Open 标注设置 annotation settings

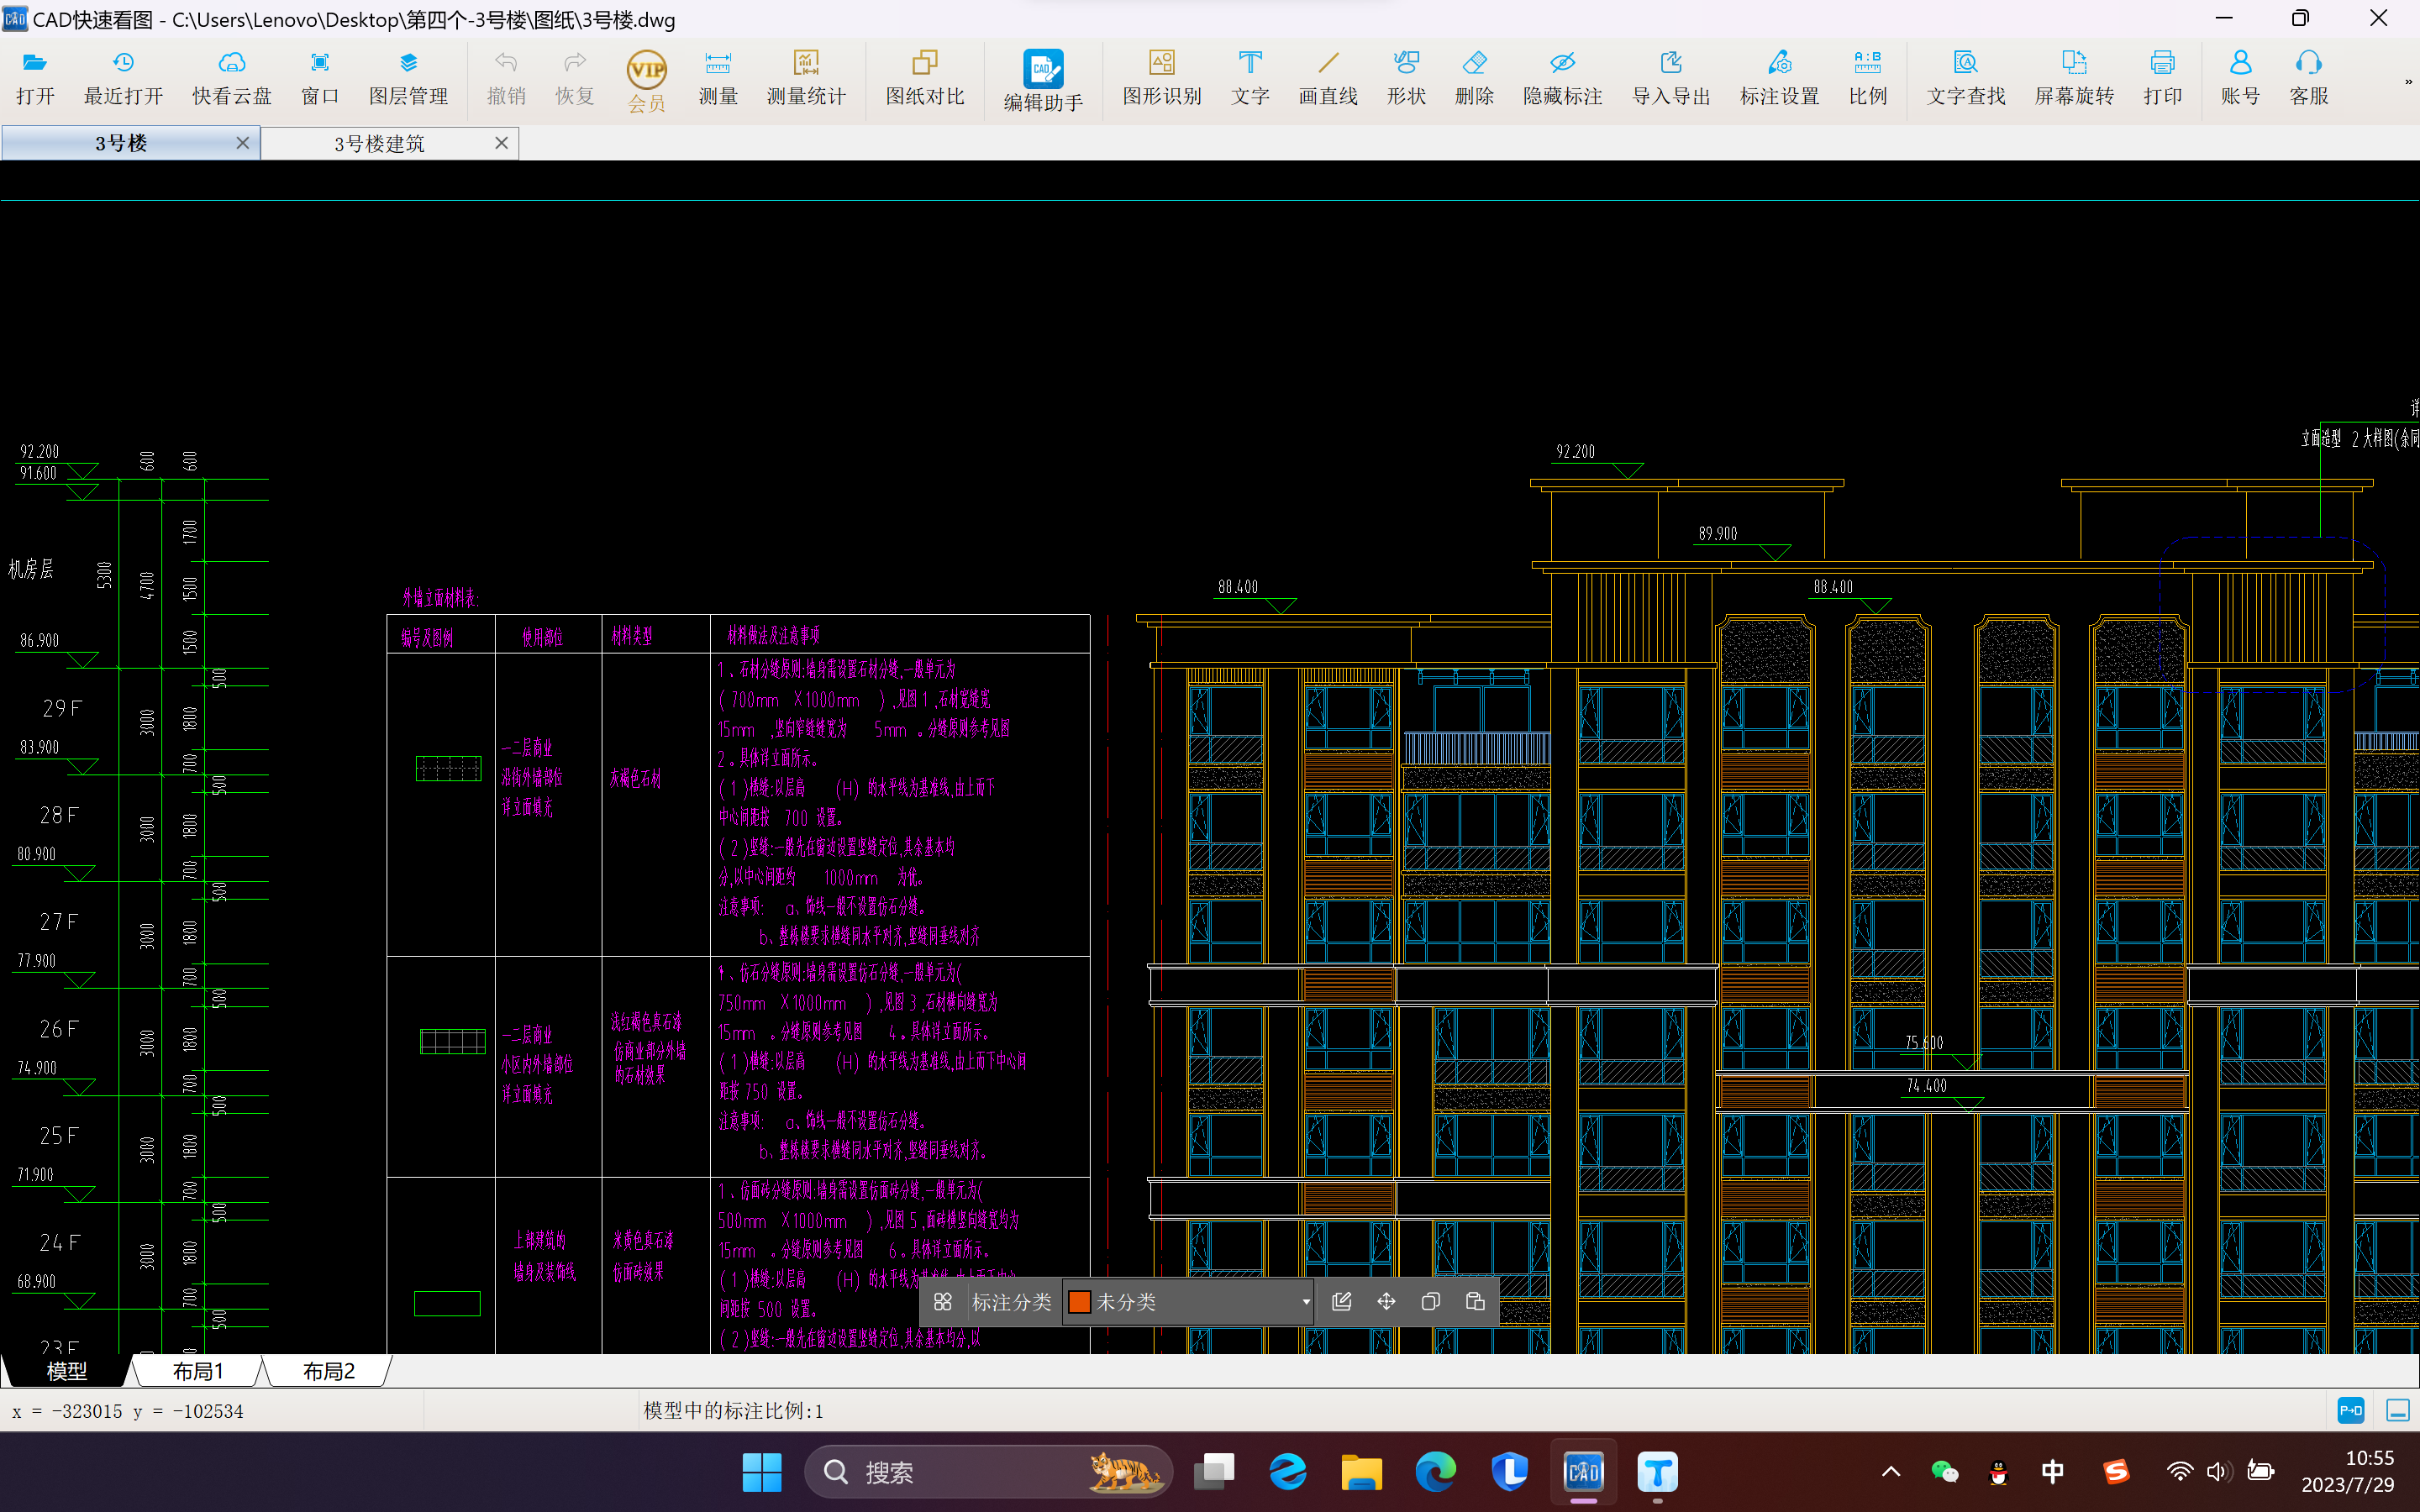coord(1780,78)
